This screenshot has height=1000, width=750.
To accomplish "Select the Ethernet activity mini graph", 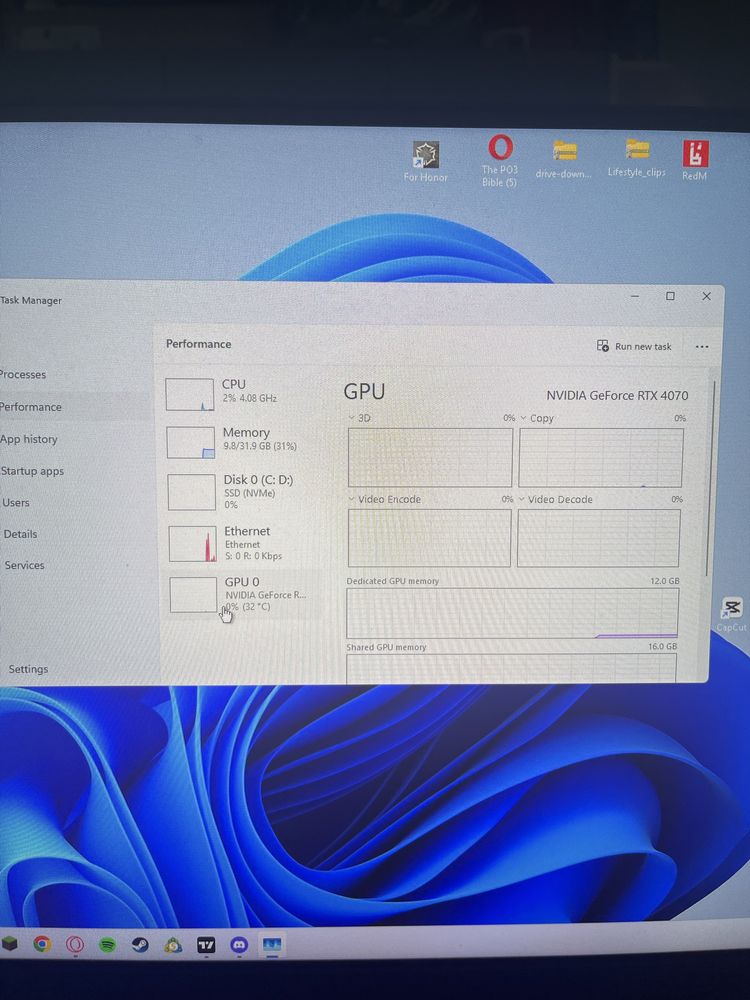I will point(193,543).
